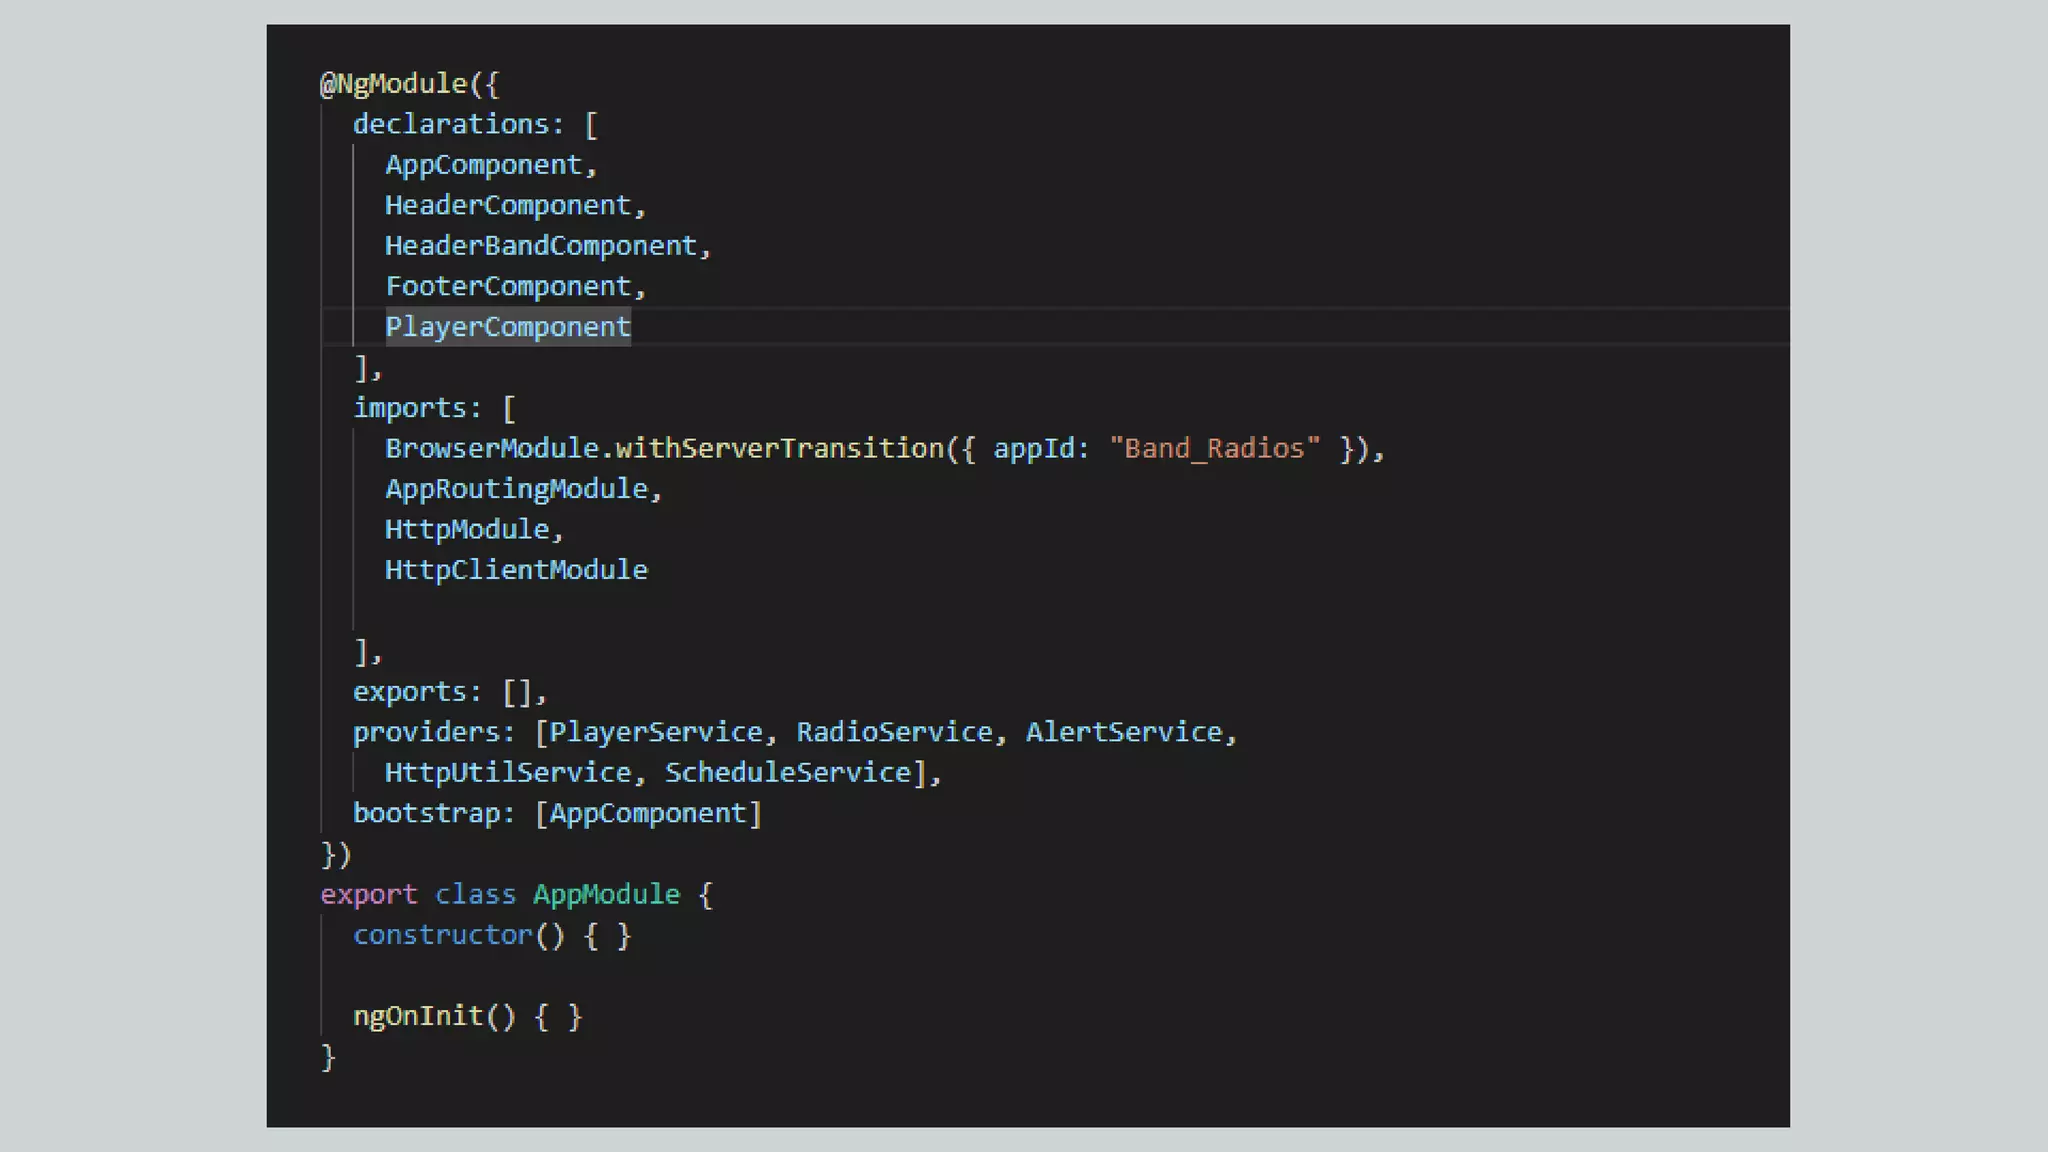Click the HttpClientModule entry

(516, 570)
